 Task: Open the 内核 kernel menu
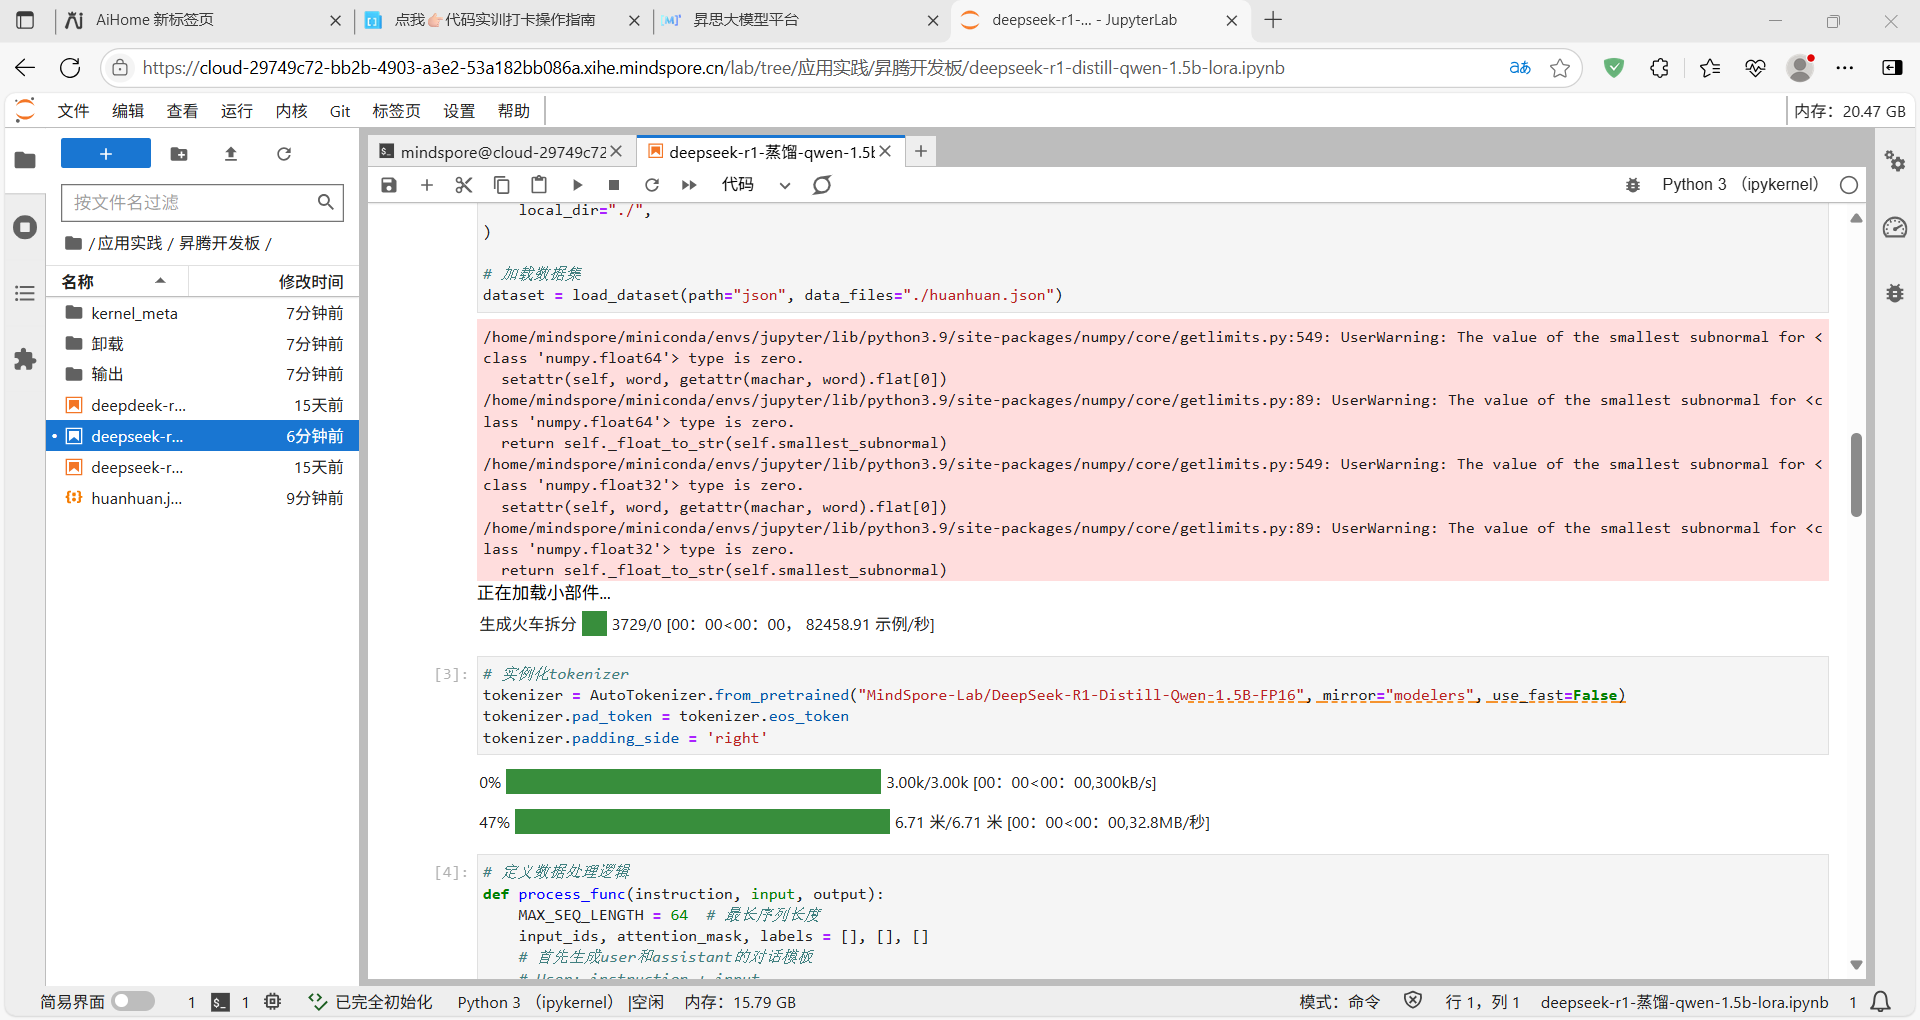coord(291,111)
